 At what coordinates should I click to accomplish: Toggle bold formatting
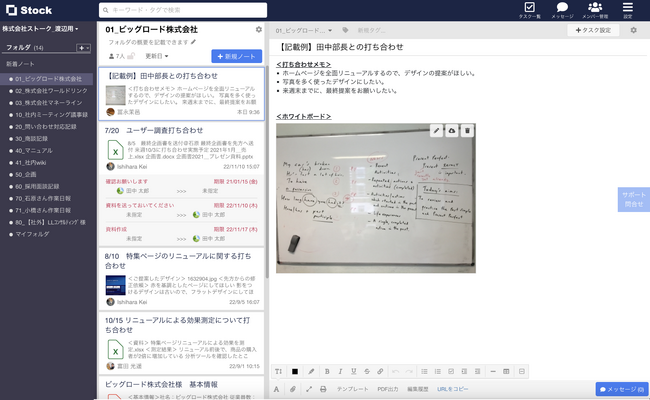tap(327, 371)
